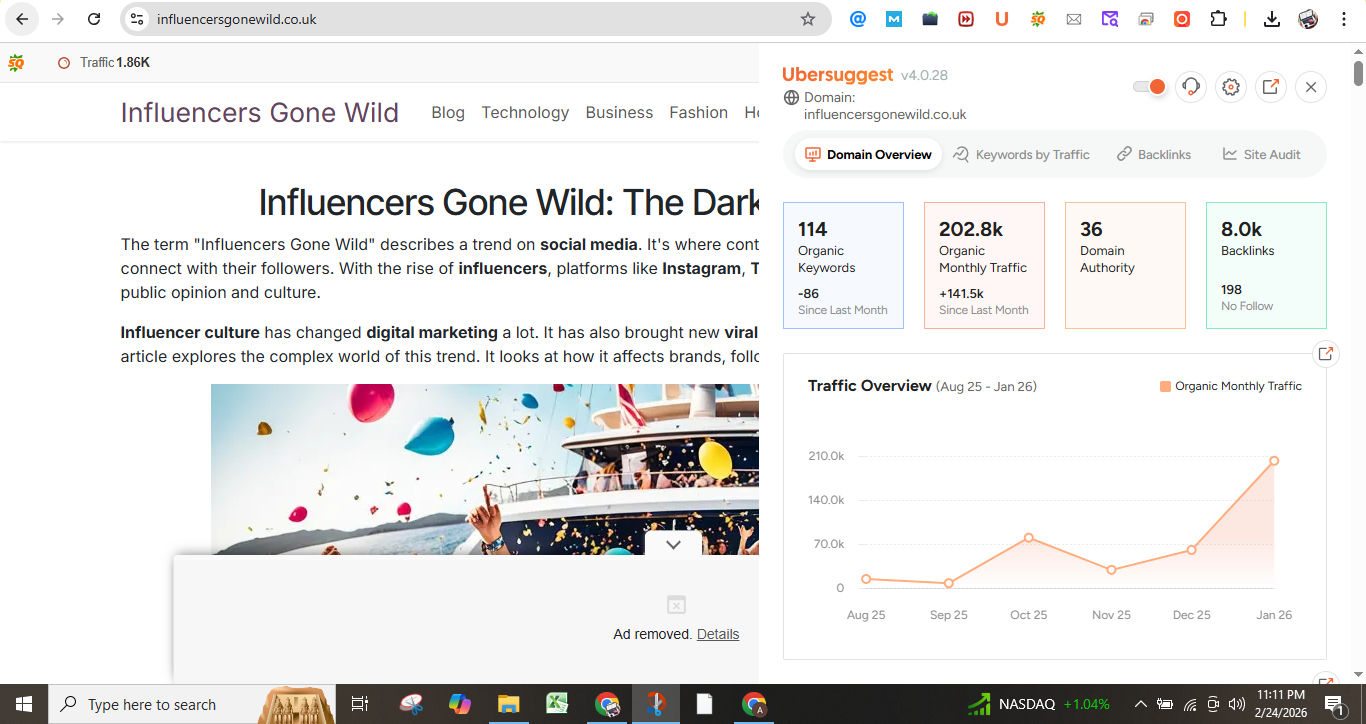The width and height of the screenshot is (1366, 724).
Task: Switch to Keywords by Traffic tab
Action: coord(1022,154)
